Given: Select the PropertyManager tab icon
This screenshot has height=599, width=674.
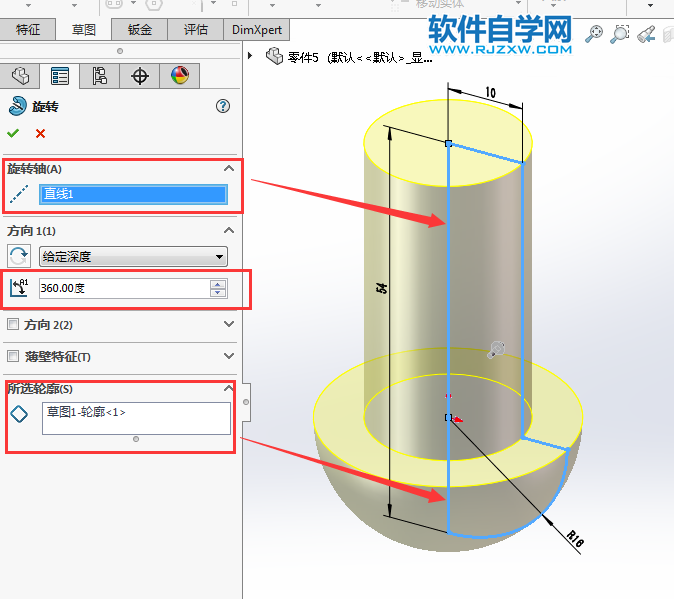Looking at the screenshot, I should pyautogui.click(x=60, y=76).
